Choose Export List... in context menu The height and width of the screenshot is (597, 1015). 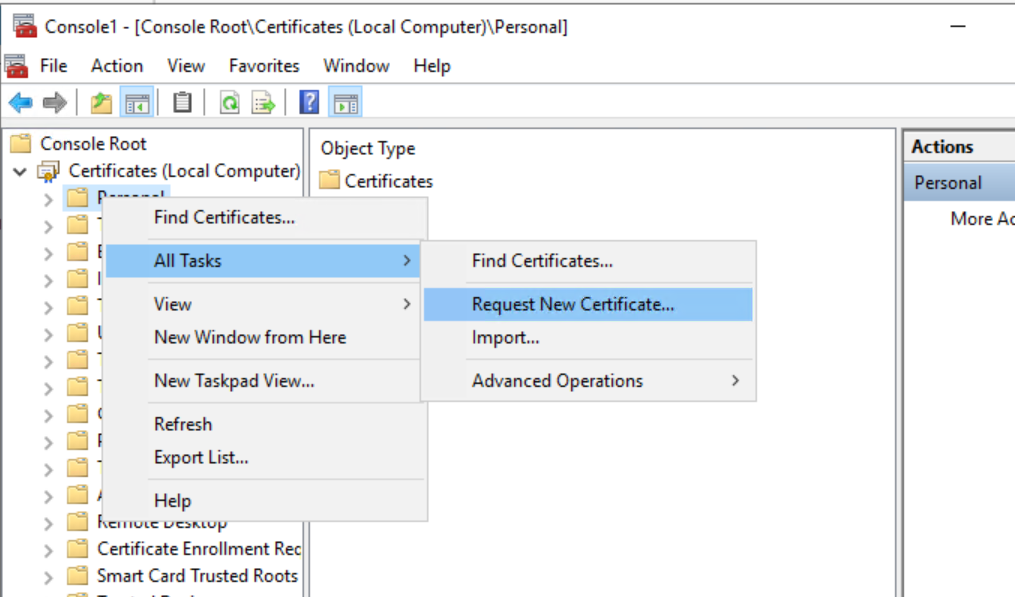point(265,457)
